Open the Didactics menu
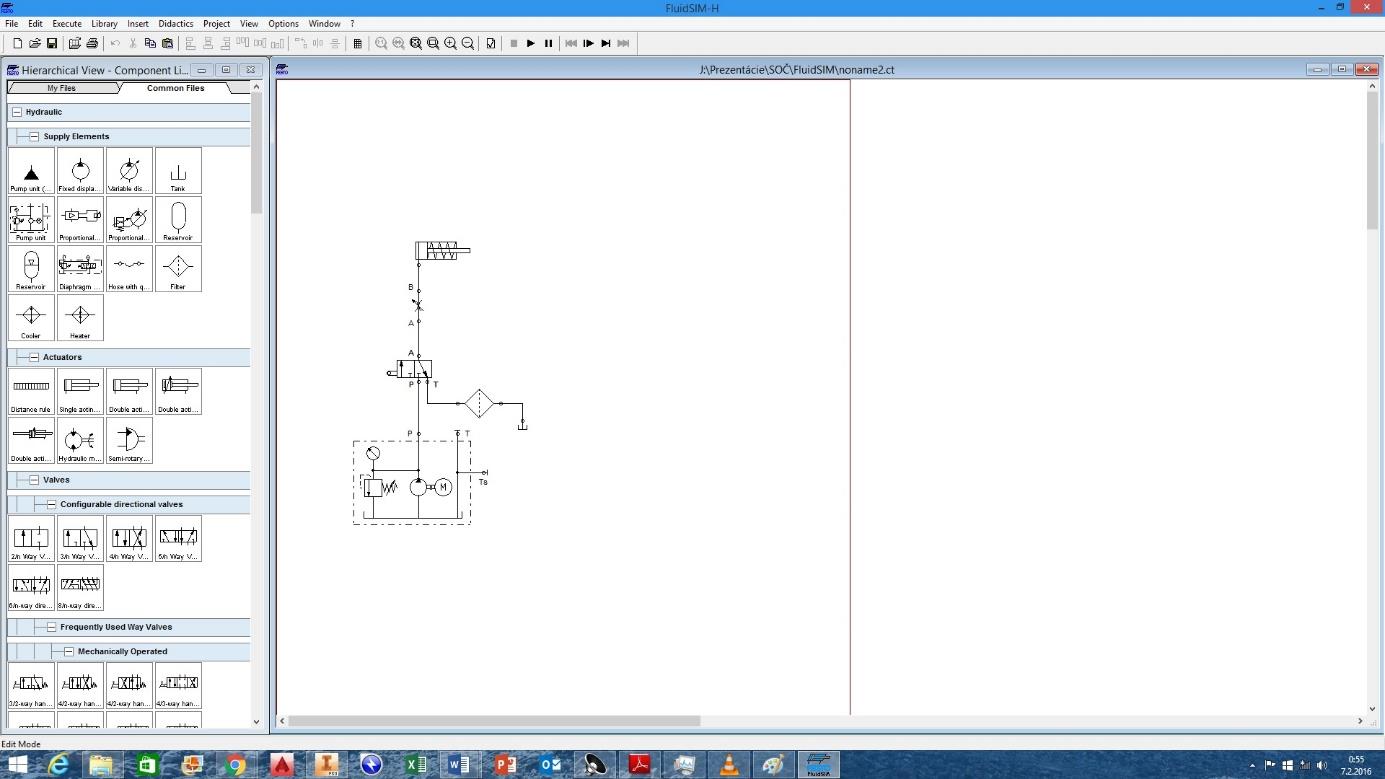 pyautogui.click(x=176, y=23)
